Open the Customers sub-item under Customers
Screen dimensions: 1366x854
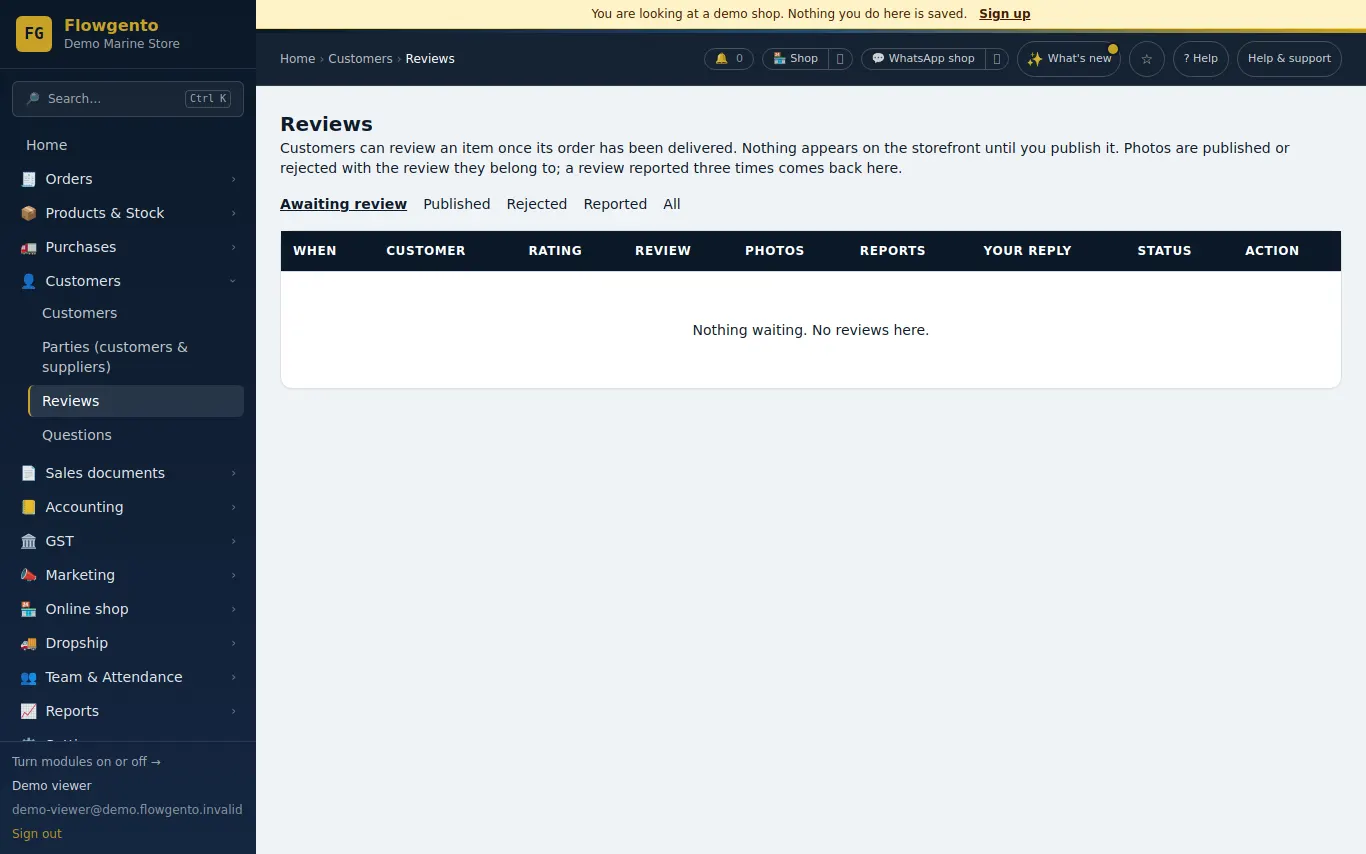(x=136, y=313)
